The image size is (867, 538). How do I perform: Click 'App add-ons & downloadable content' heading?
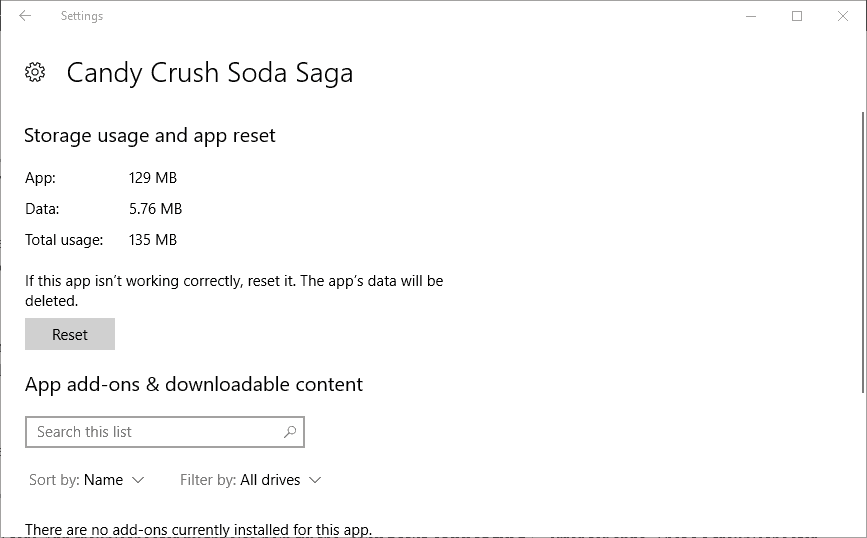click(x=194, y=385)
